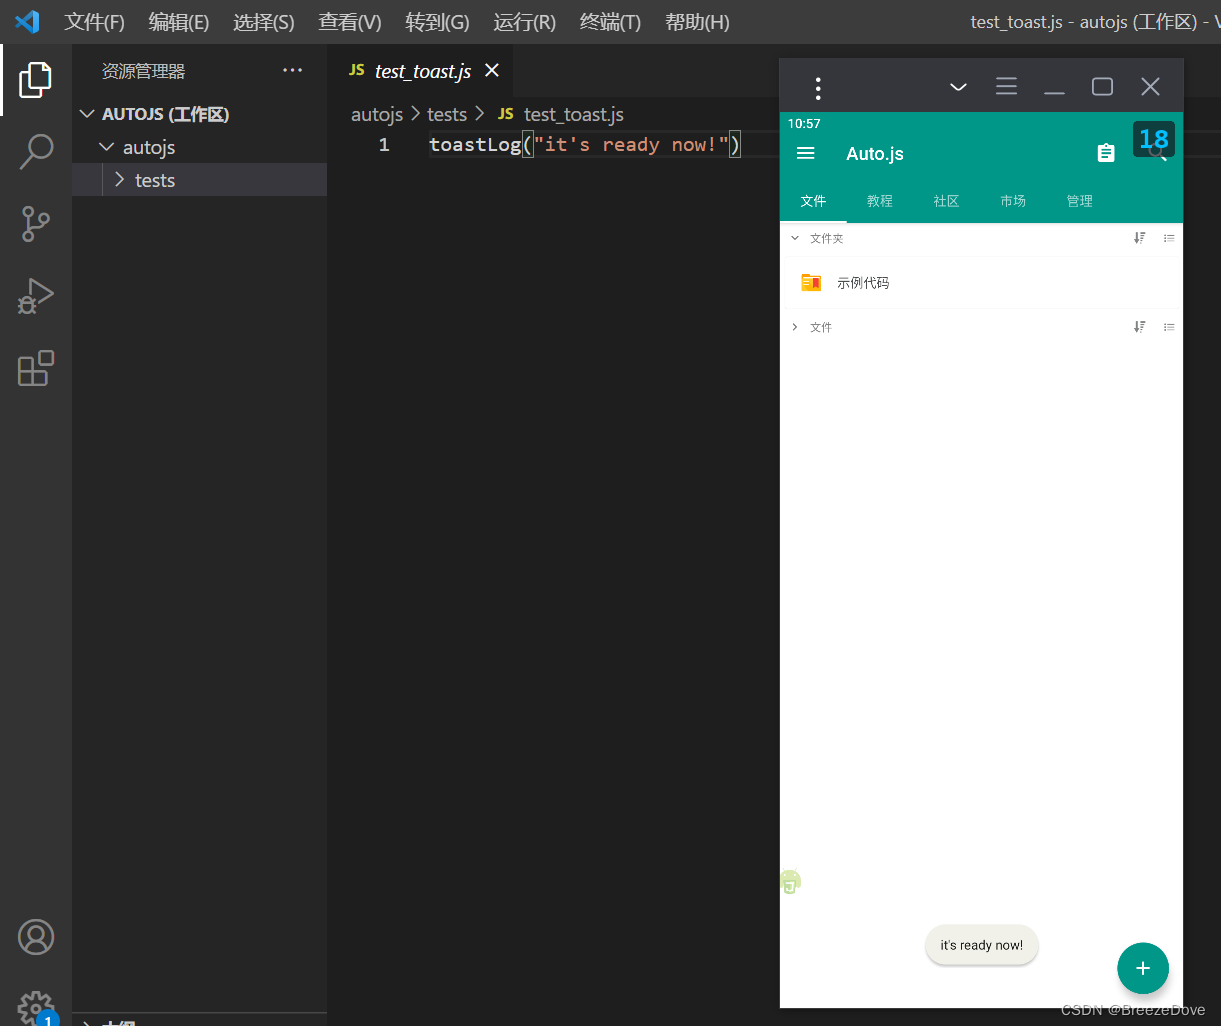Click test_toast.js in the breadcrumb path
This screenshot has width=1221, height=1026.
click(x=573, y=114)
